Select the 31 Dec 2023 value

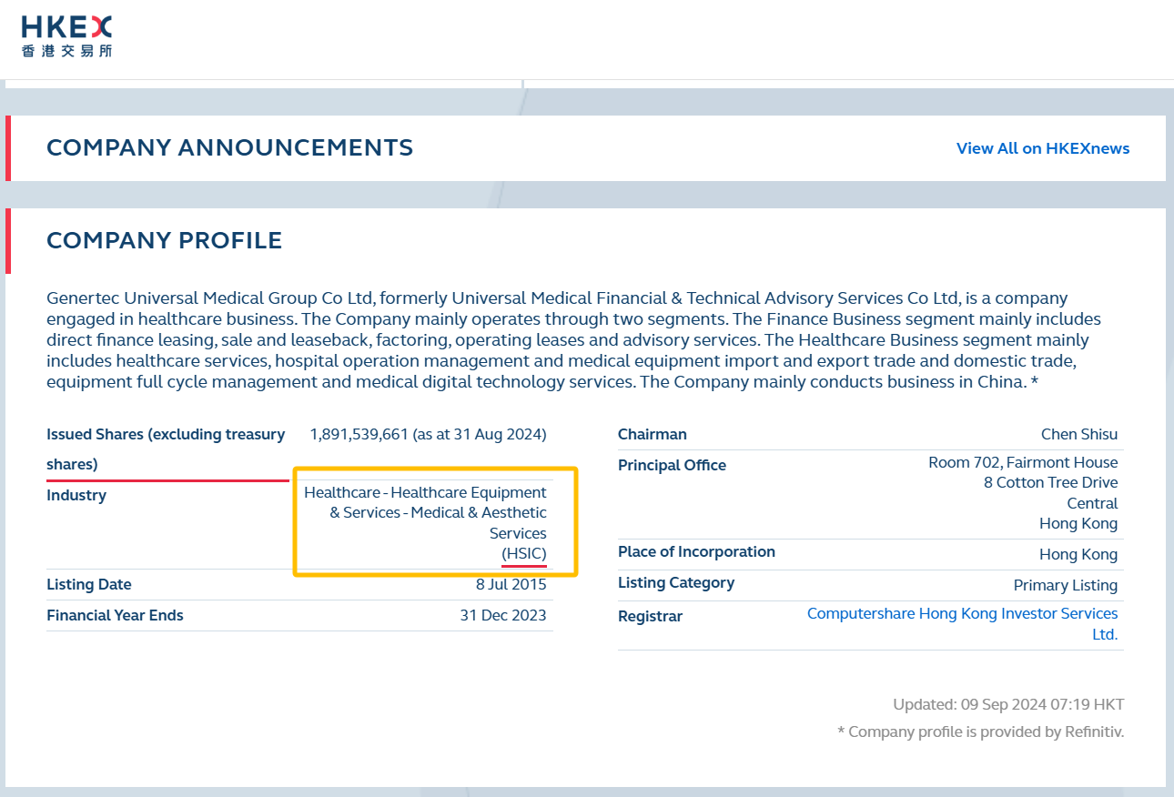[503, 615]
